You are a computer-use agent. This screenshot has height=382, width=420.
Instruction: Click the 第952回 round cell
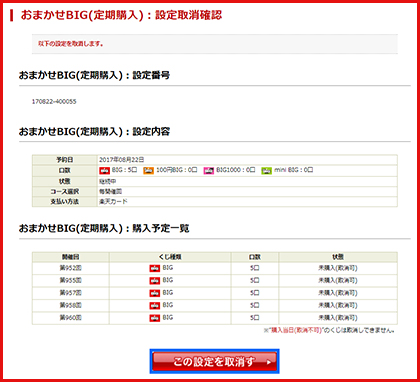(x=71, y=268)
